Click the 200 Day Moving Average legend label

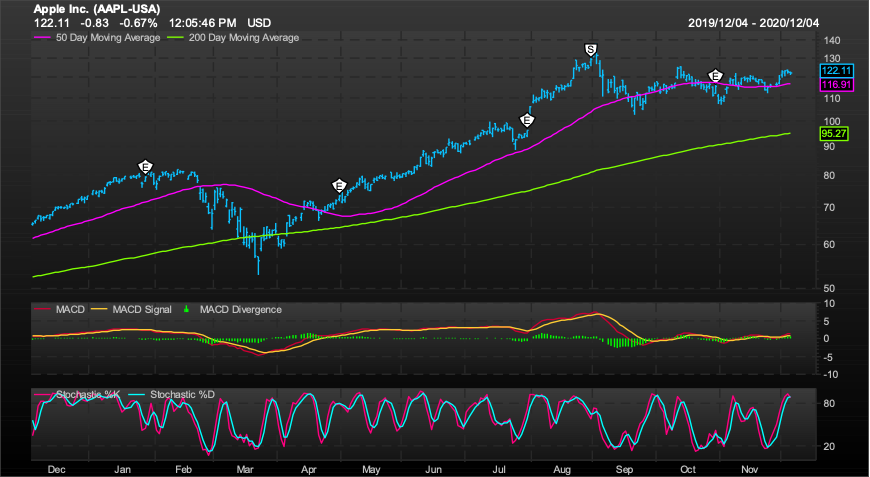(244, 38)
